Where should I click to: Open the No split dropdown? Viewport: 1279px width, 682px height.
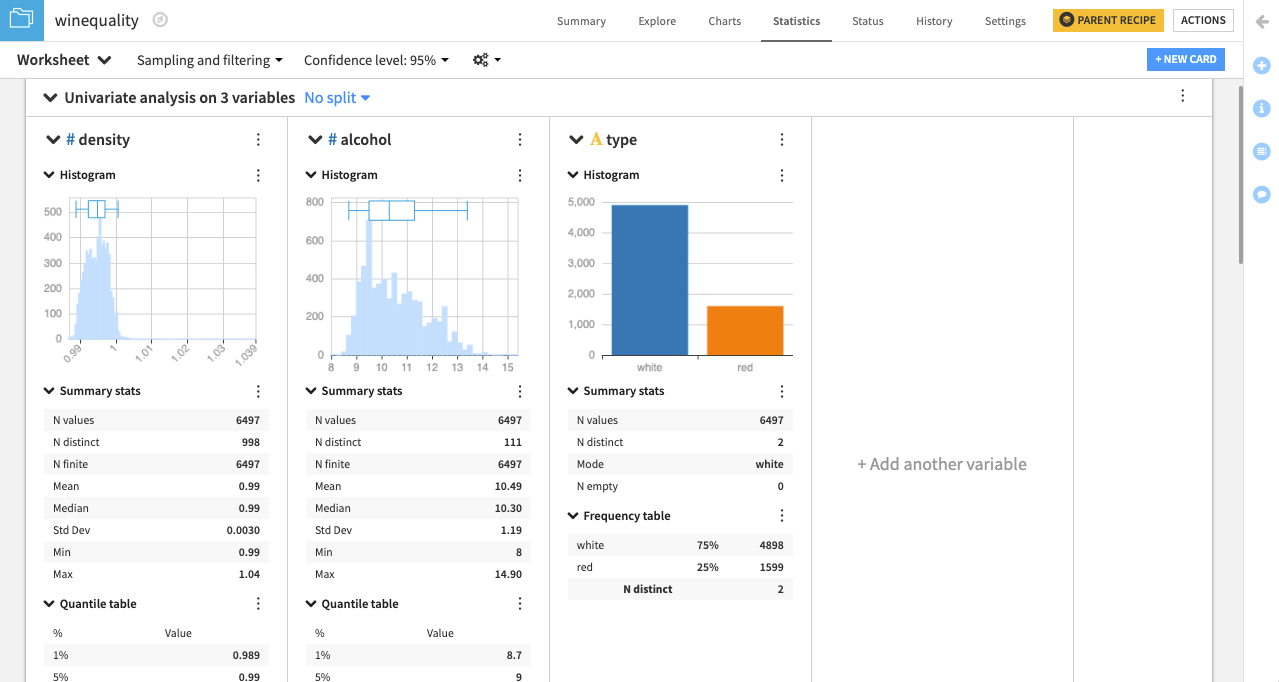coord(337,98)
